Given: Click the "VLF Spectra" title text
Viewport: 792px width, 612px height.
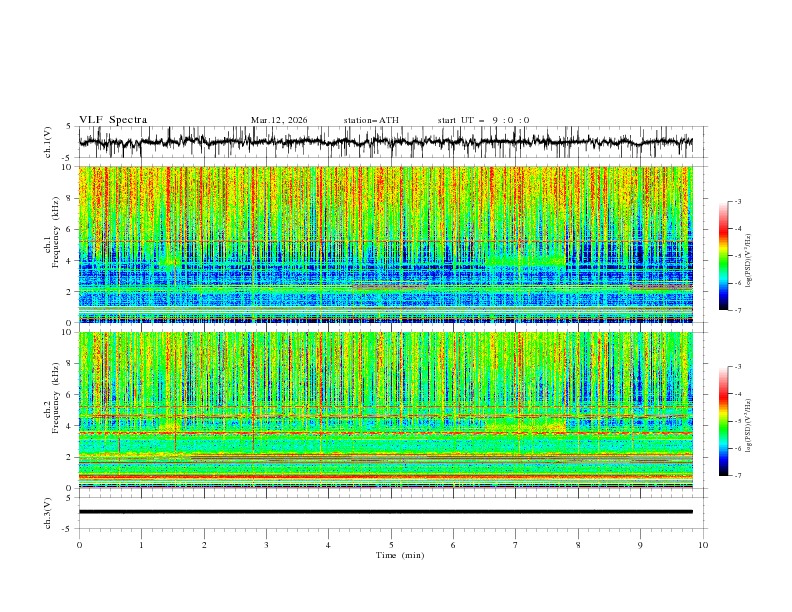Looking at the screenshot, I should [x=113, y=120].
